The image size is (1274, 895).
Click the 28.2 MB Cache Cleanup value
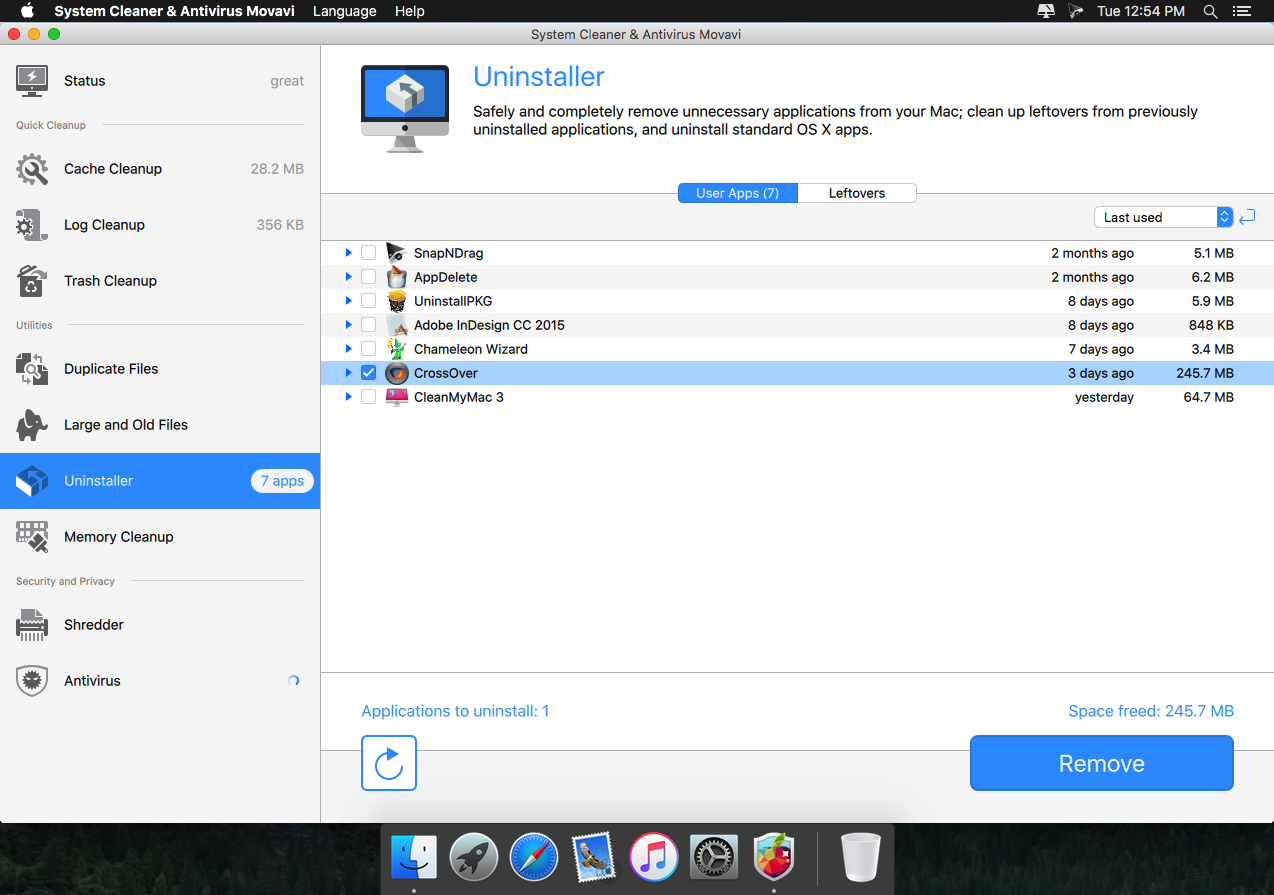click(x=277, y=169)
